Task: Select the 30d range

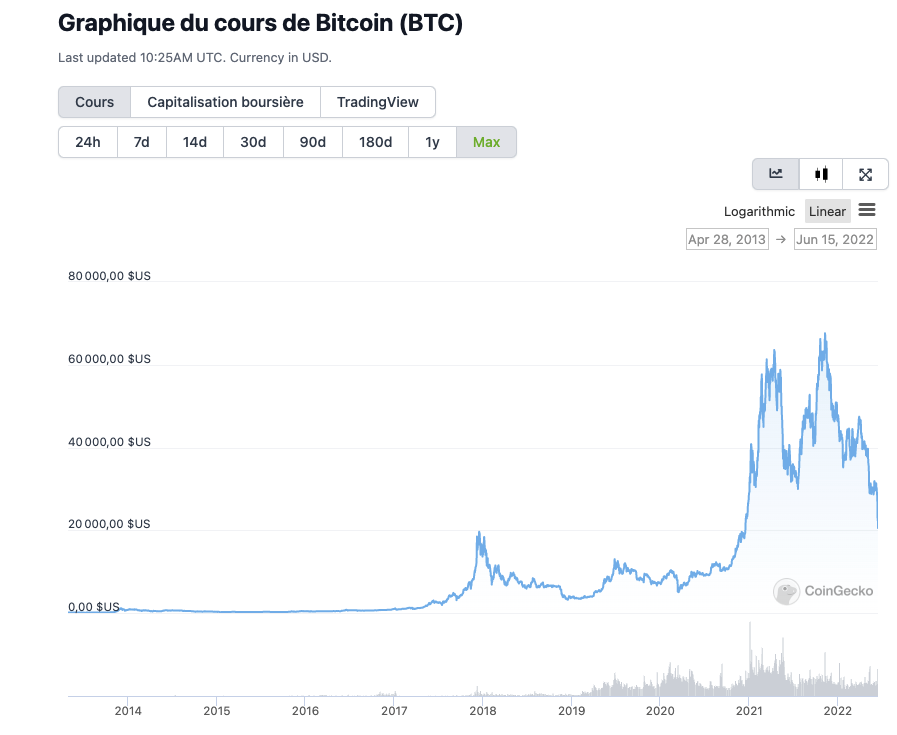Action: click(253, 142)
